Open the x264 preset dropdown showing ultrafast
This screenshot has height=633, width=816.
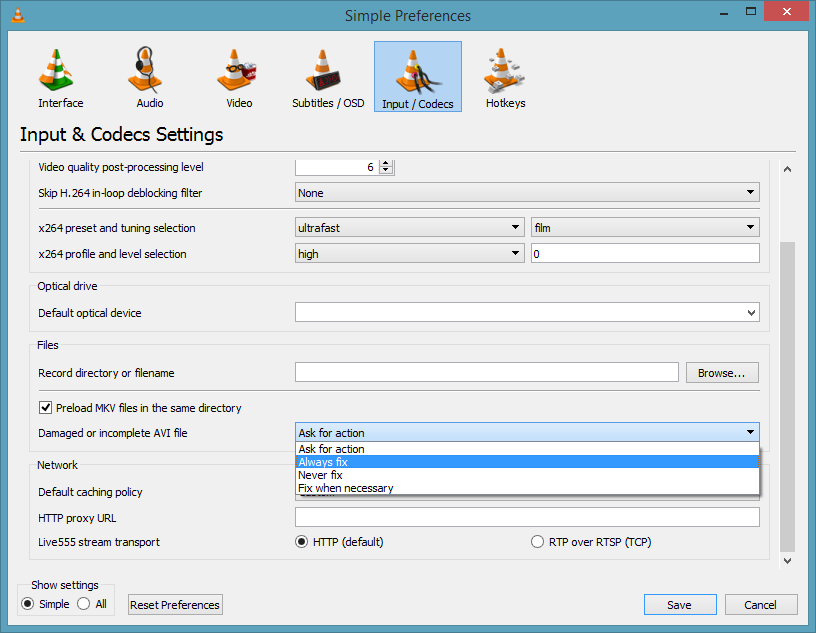click(410, 227)
